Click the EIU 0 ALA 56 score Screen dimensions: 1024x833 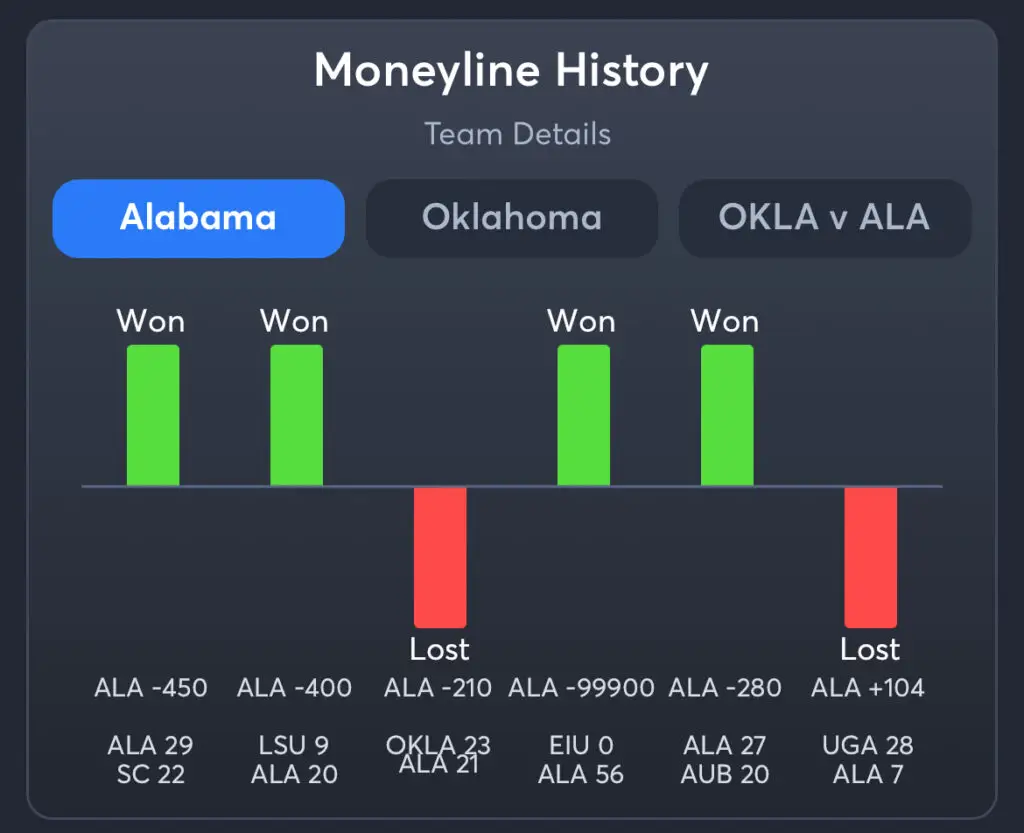click(x=581, y=759)
